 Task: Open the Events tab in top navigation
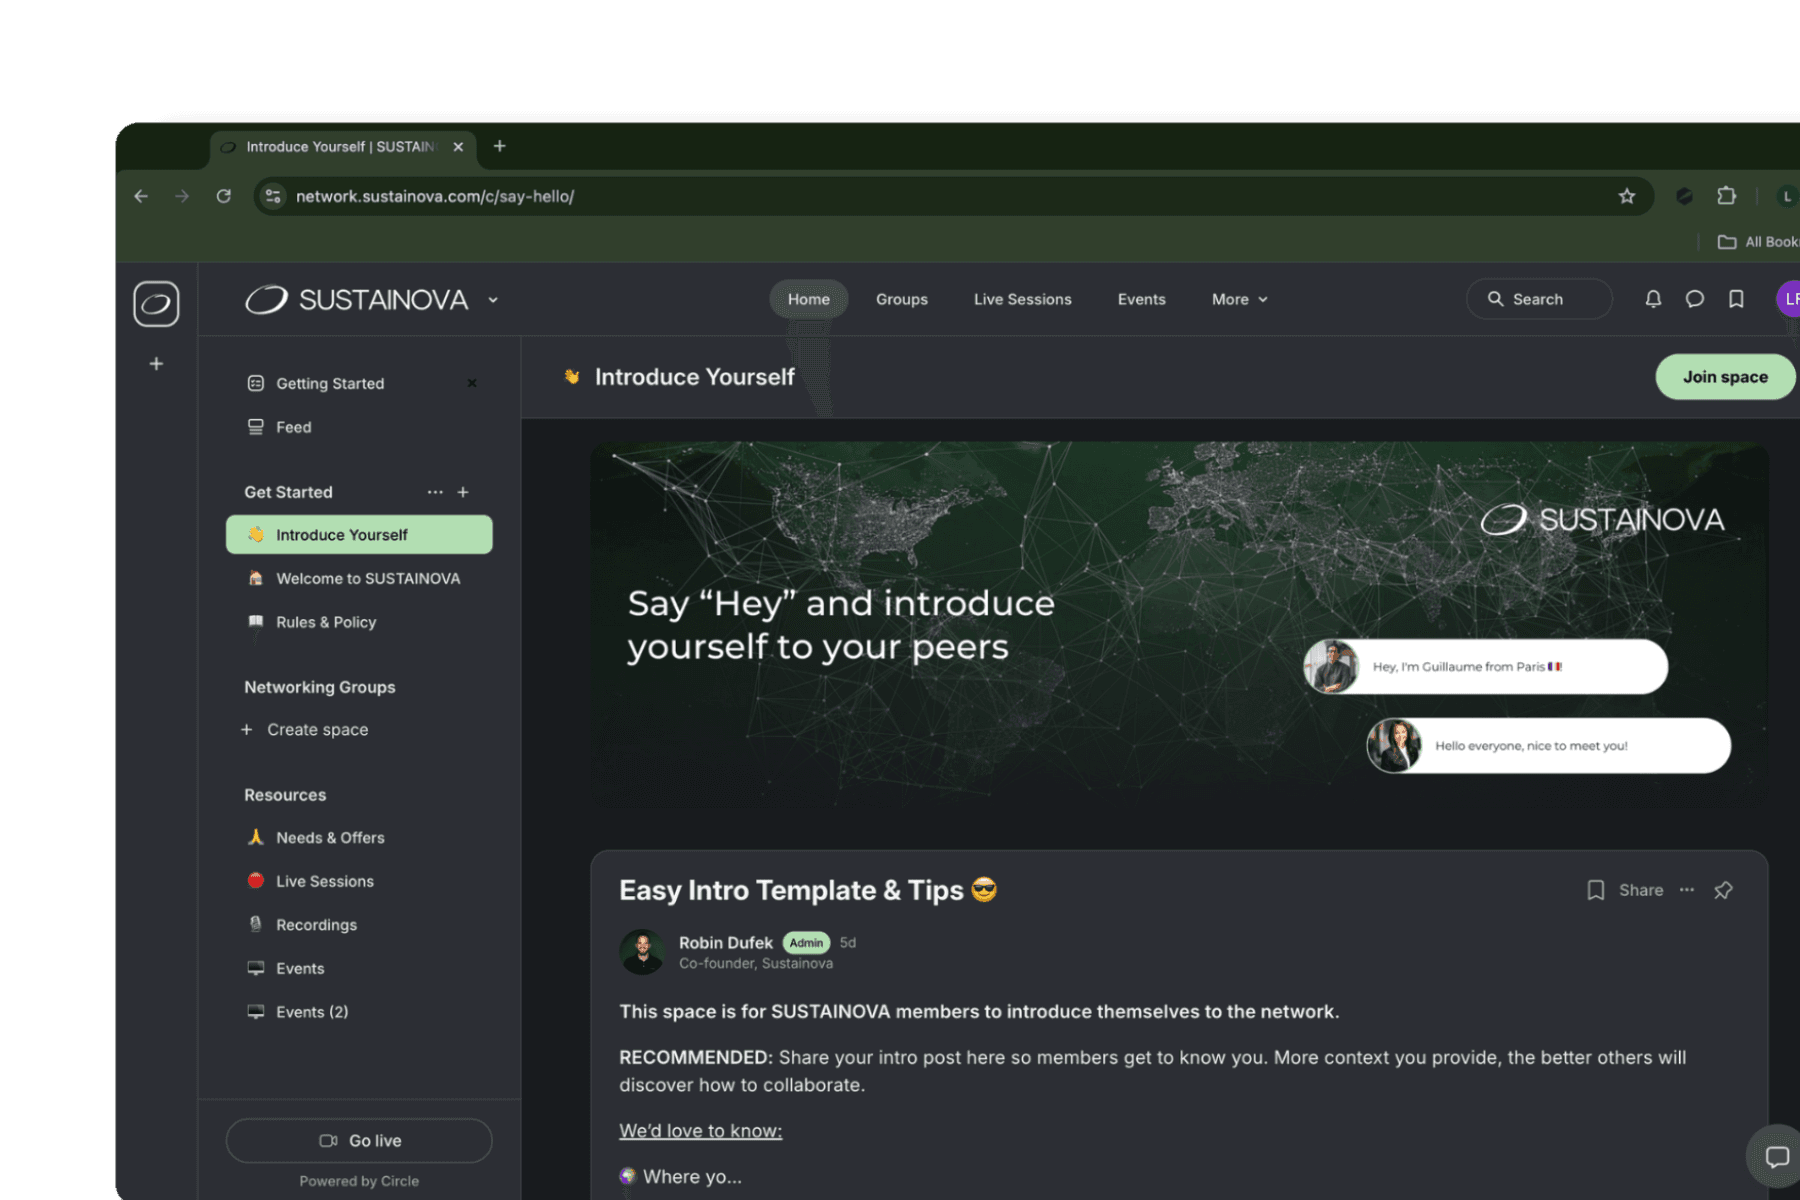1141,299
